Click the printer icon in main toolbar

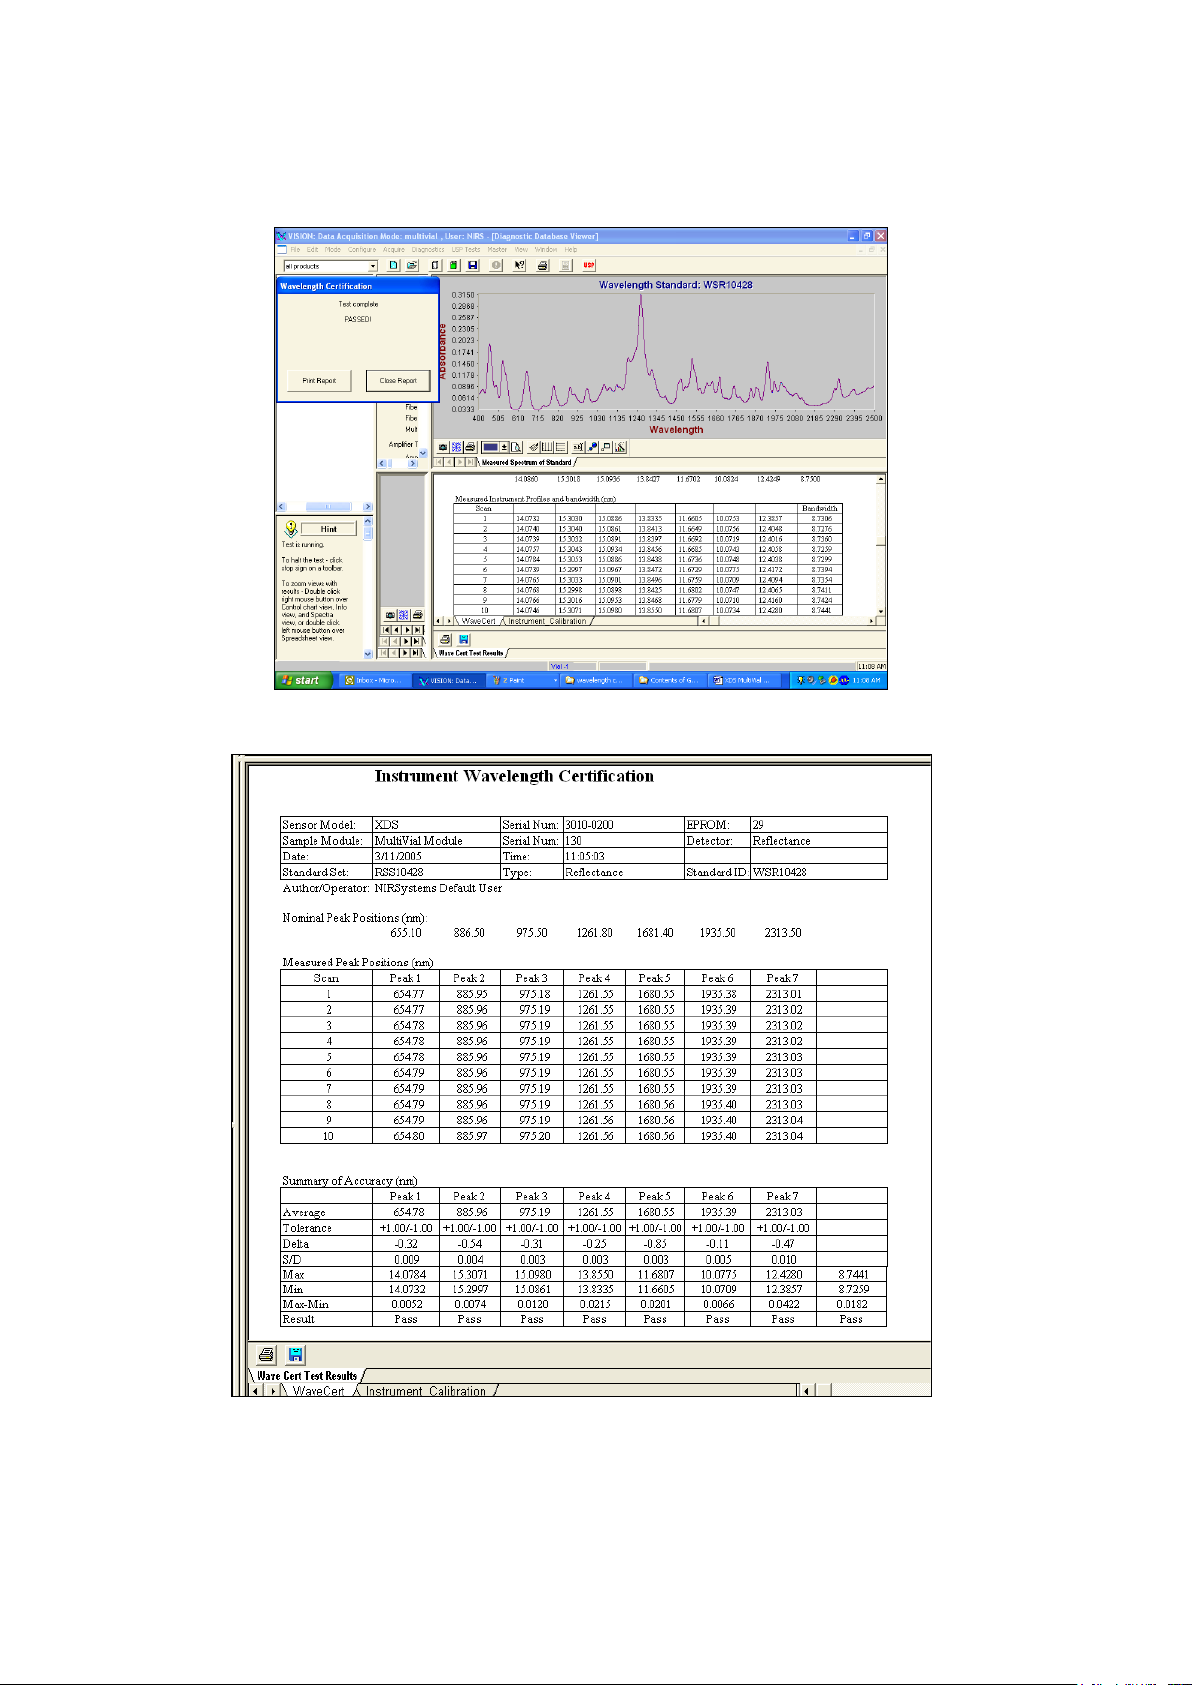(542, 266)
